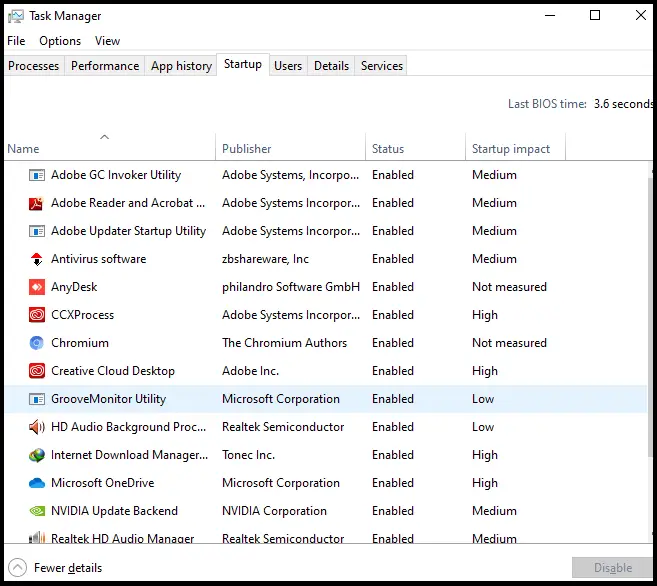Click the HD Audio speaker icon
Image resolution: width=657 pixels, height=586 pixels.
[x=37, y=427]
